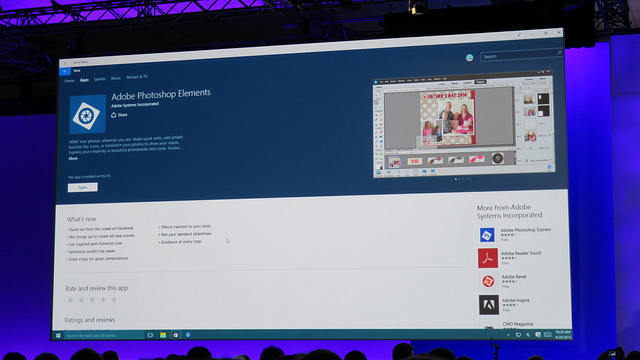Switch to the Music tab

[x=116, y=78]
